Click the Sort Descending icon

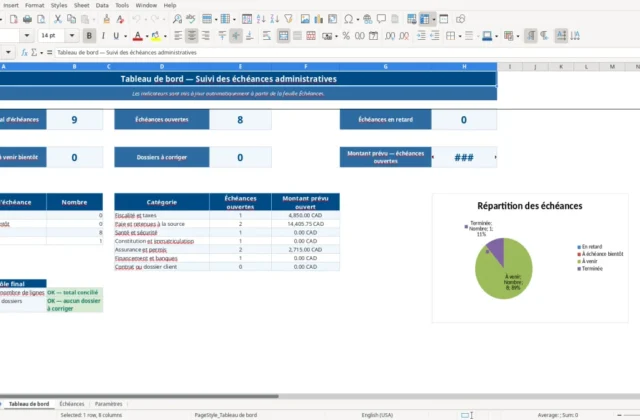pos(274,19)
